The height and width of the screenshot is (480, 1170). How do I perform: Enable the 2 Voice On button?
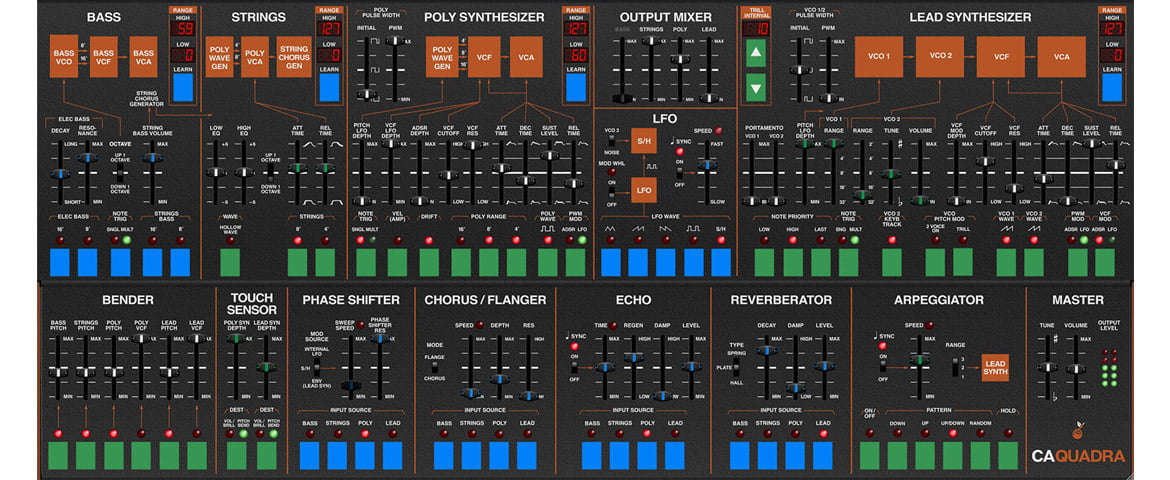click(x=935, y=262)
